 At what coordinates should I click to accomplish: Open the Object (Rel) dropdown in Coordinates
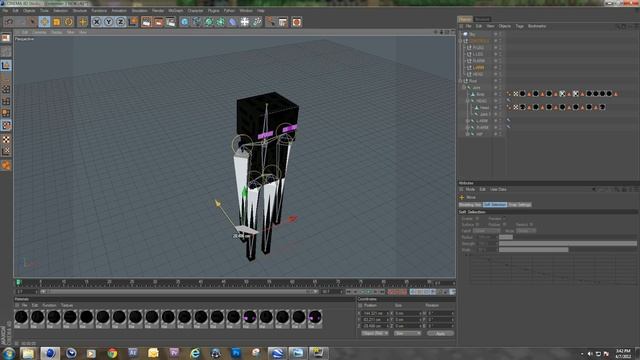[375, 333]
